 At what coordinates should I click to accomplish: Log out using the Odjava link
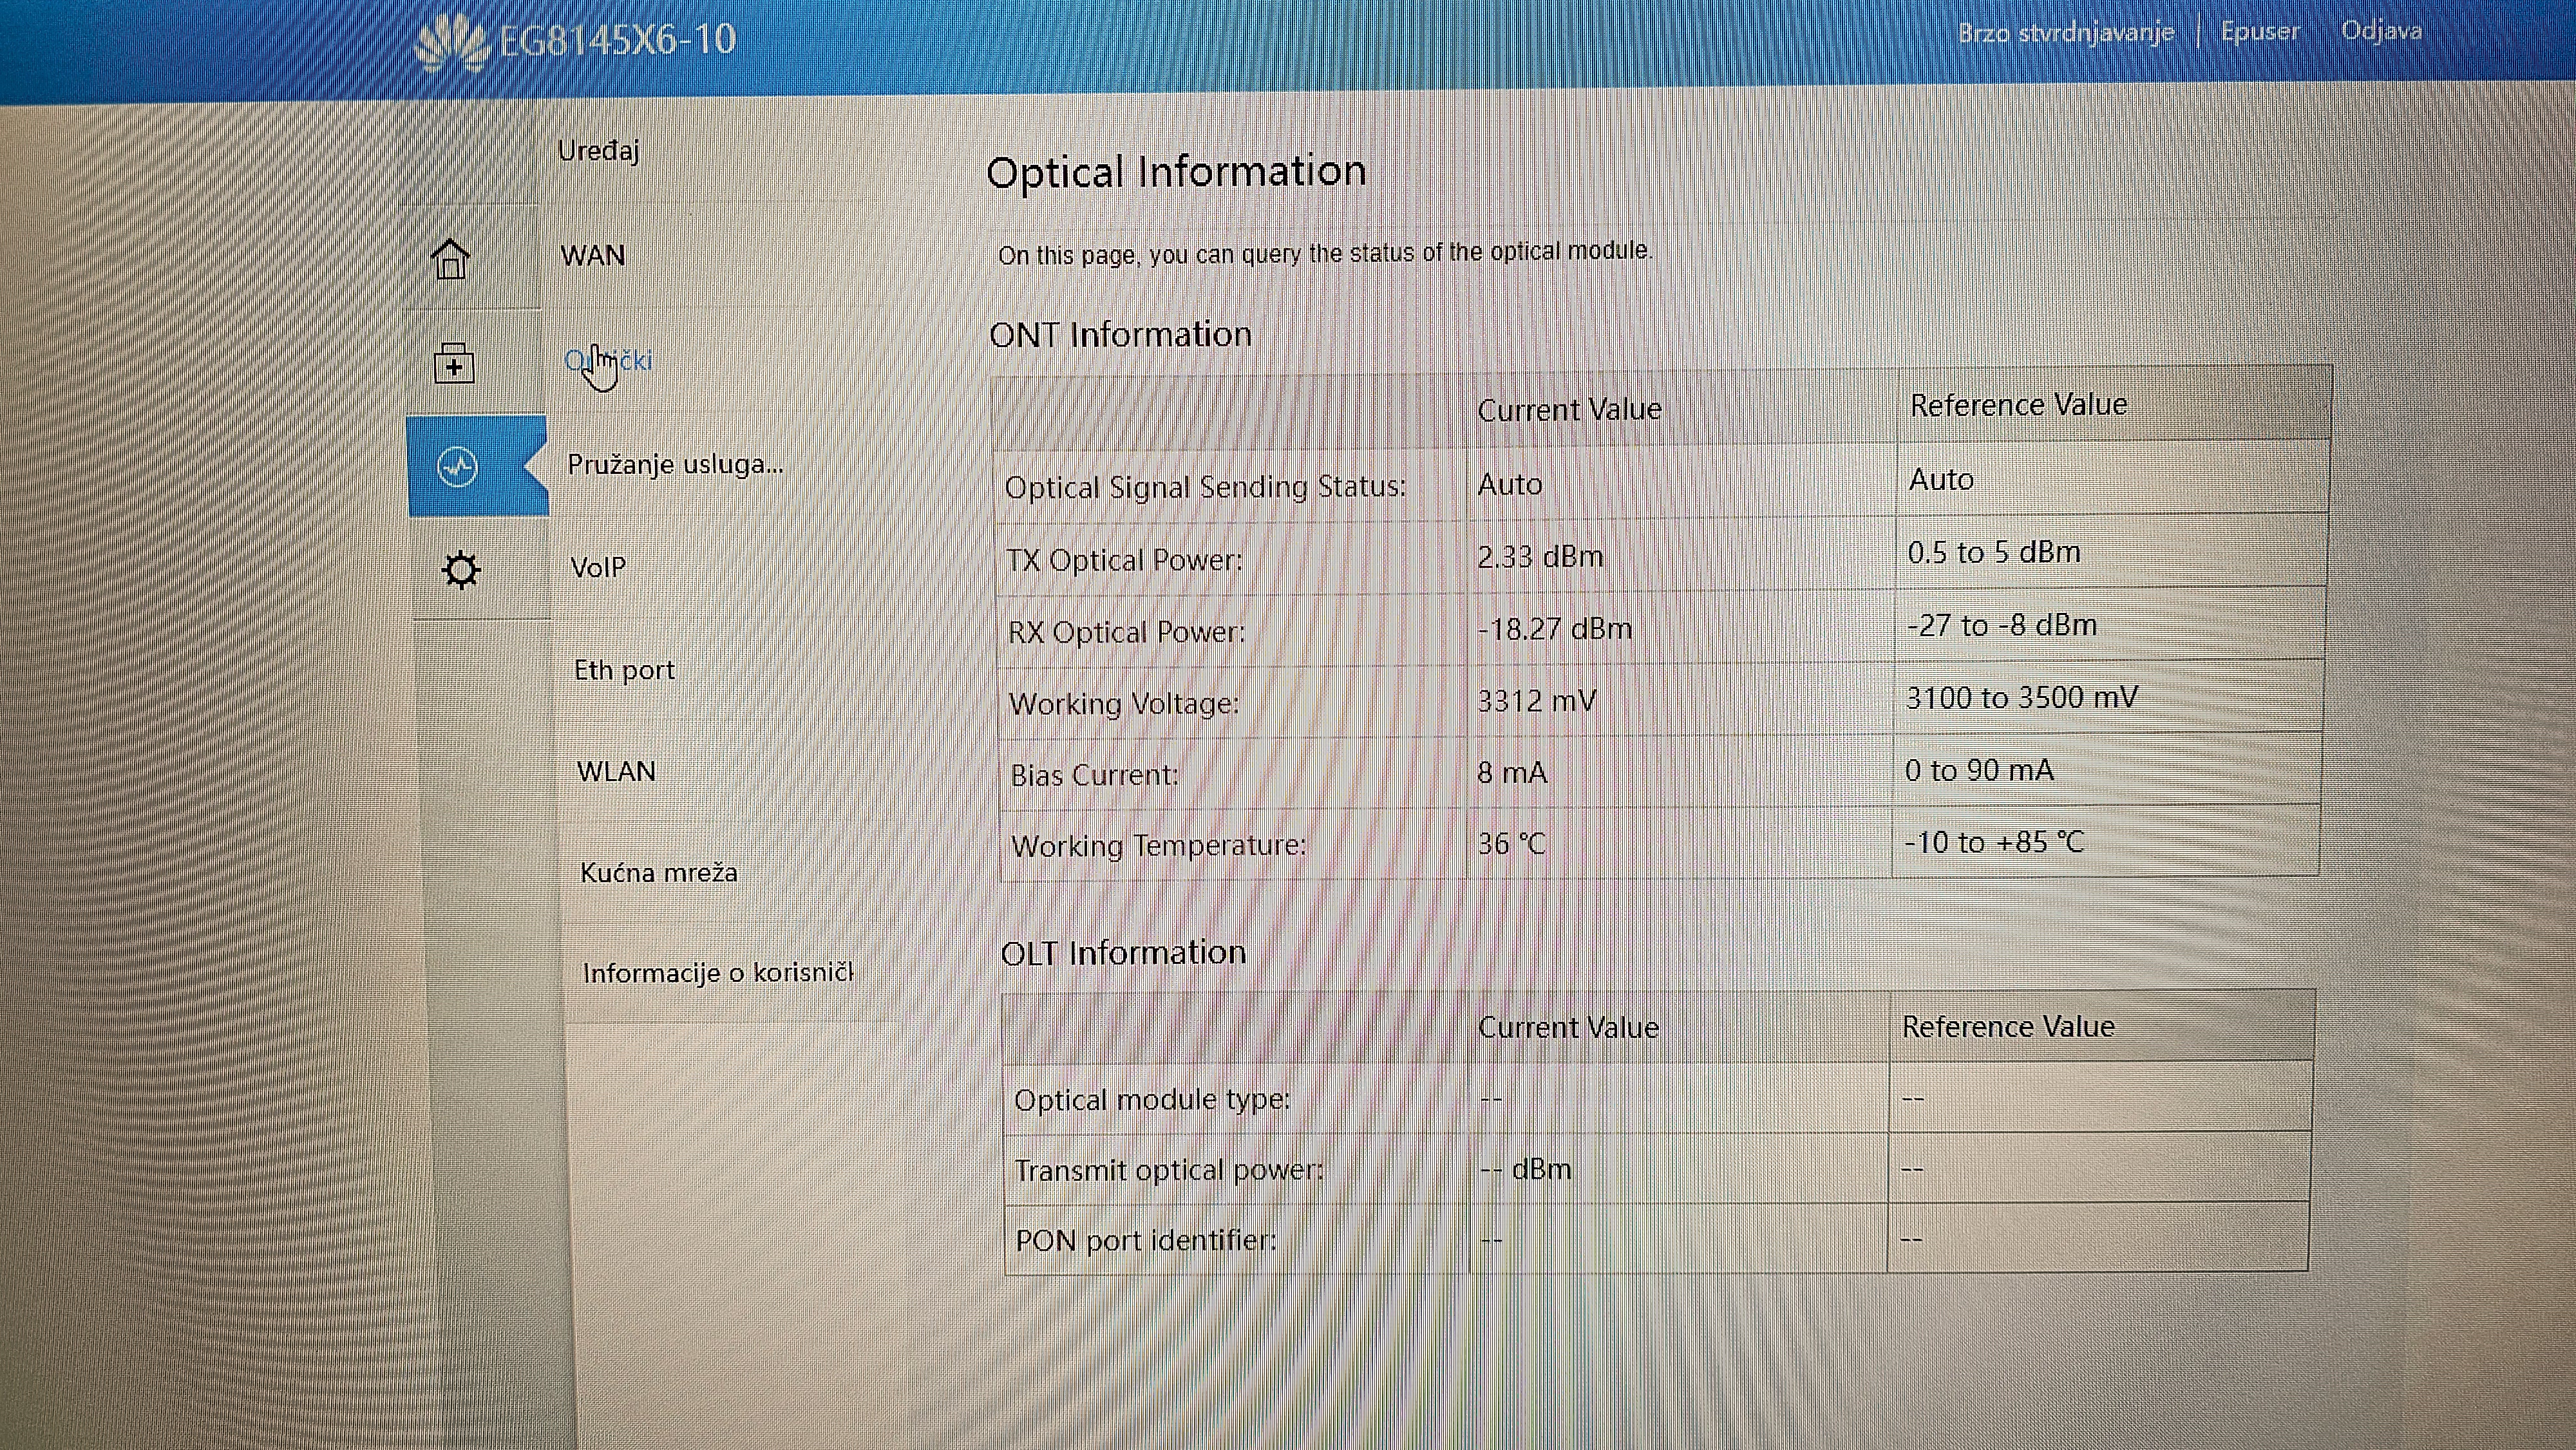2381,31
